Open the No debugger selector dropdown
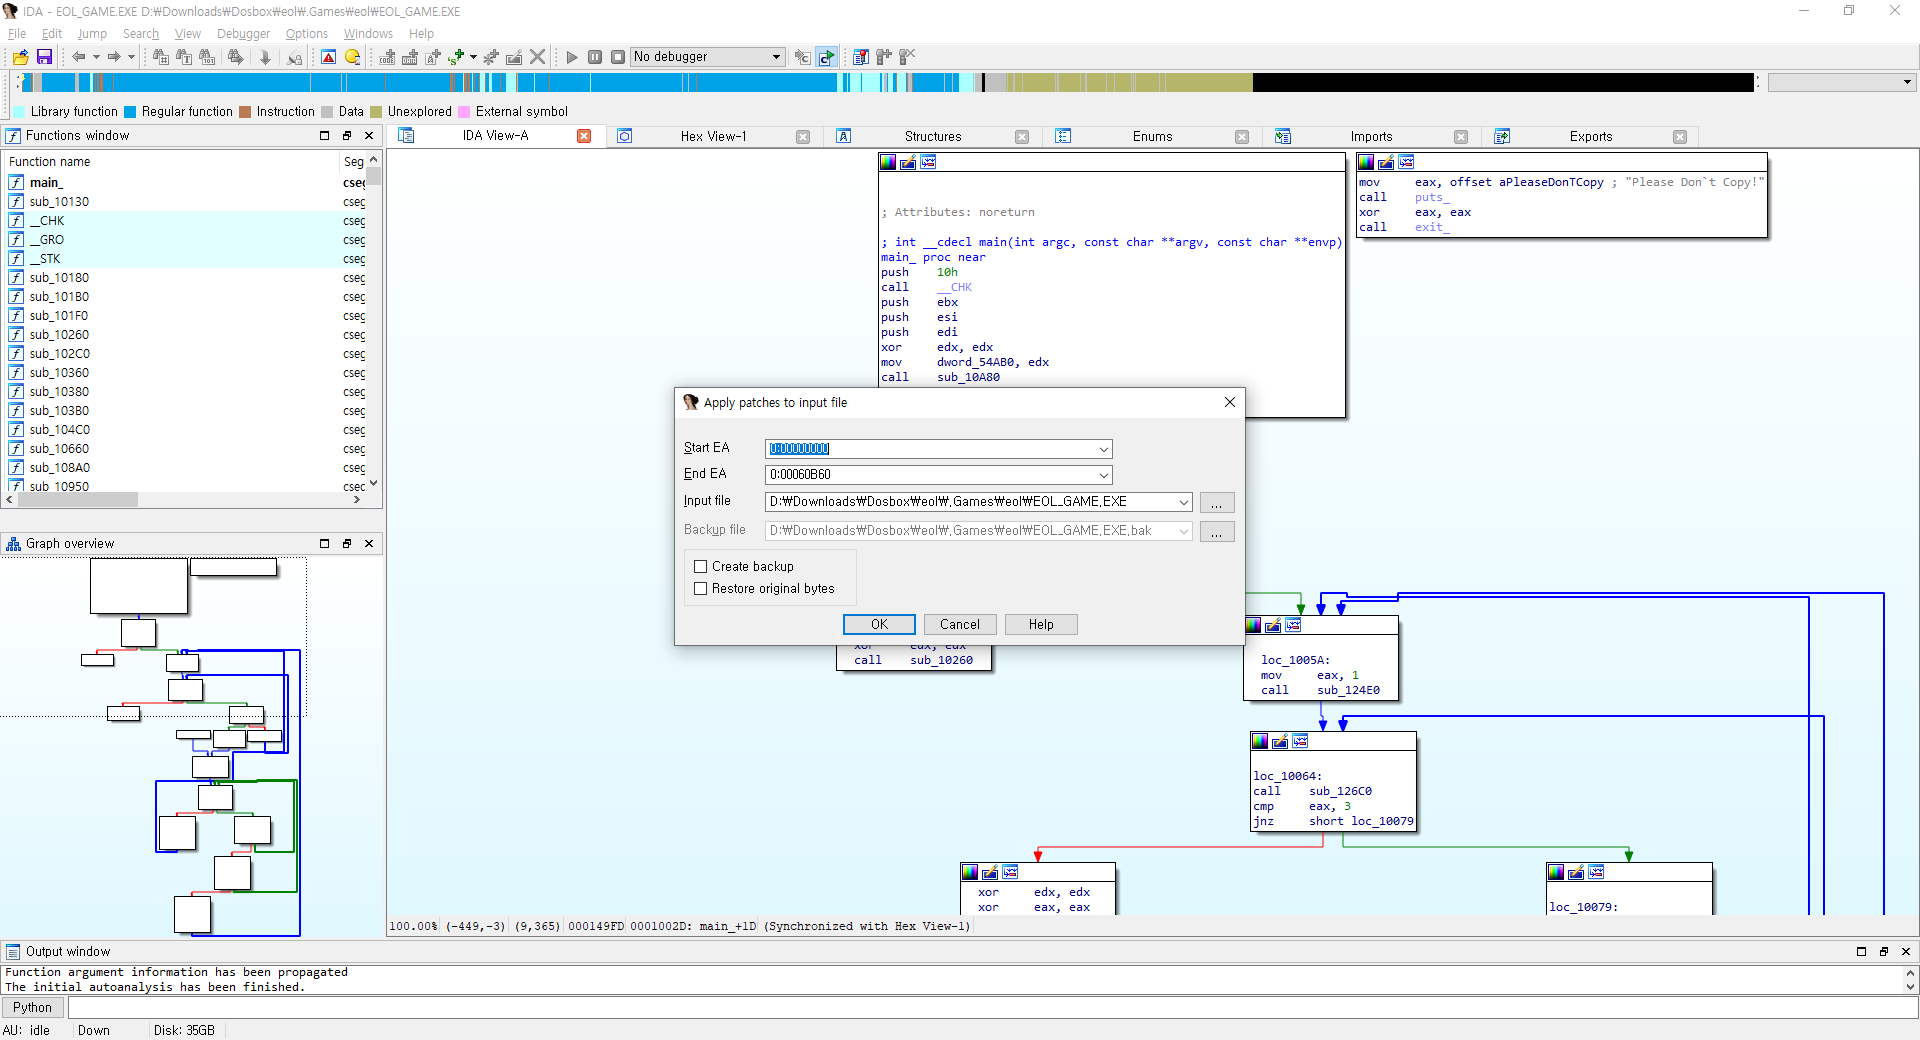1920x1040 pixels. [776, 57]
